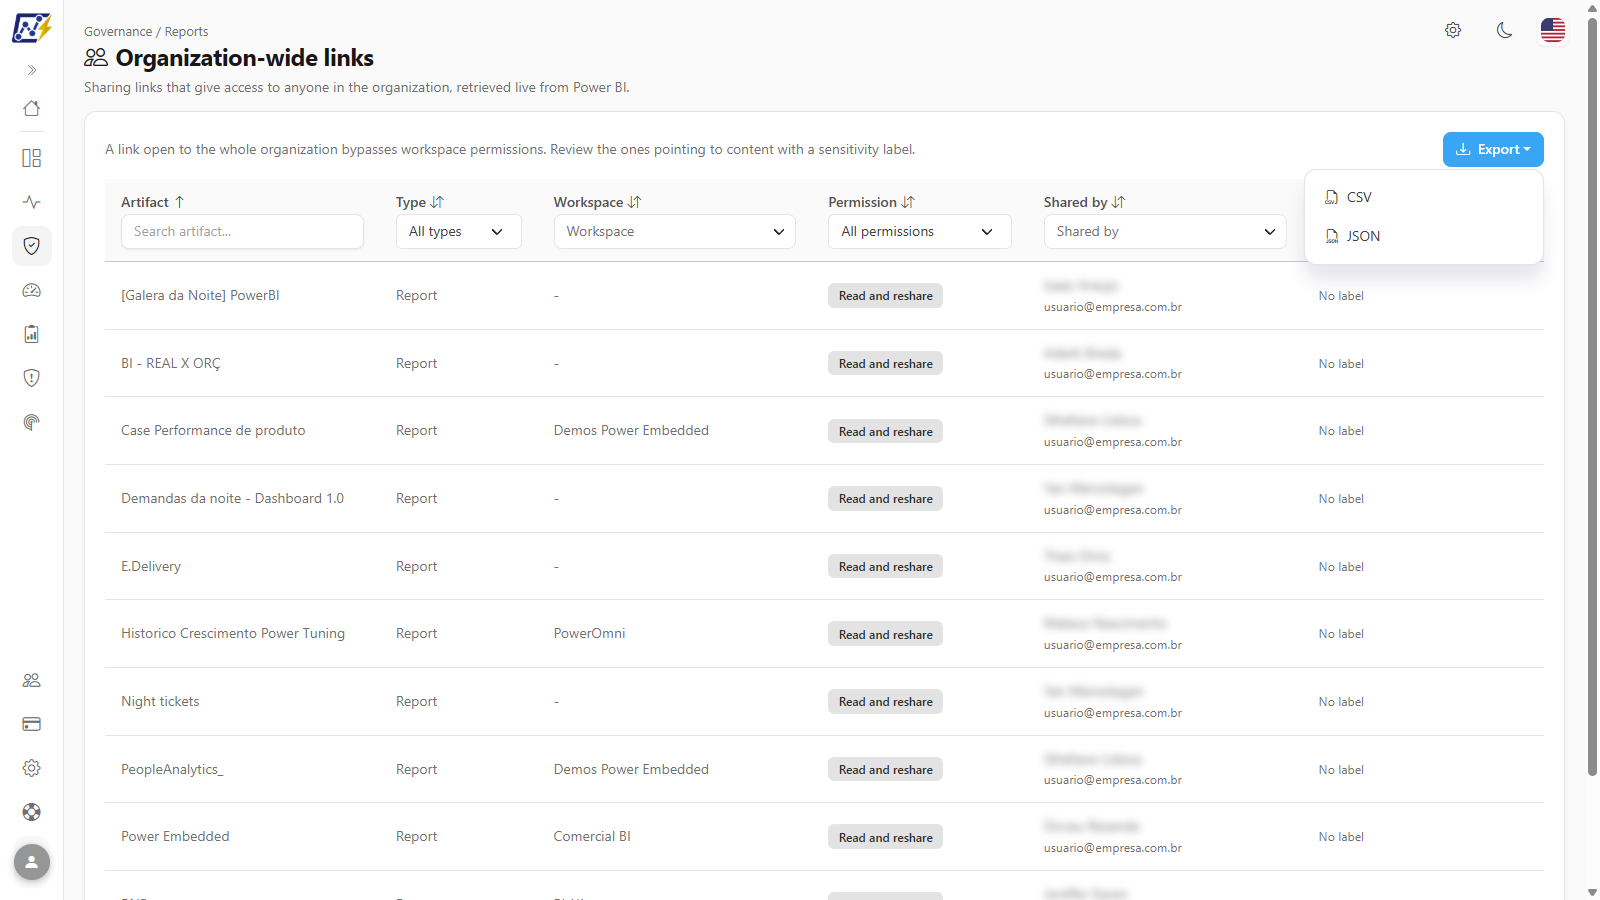Sort by the Artifact column header

coord(153,202)
